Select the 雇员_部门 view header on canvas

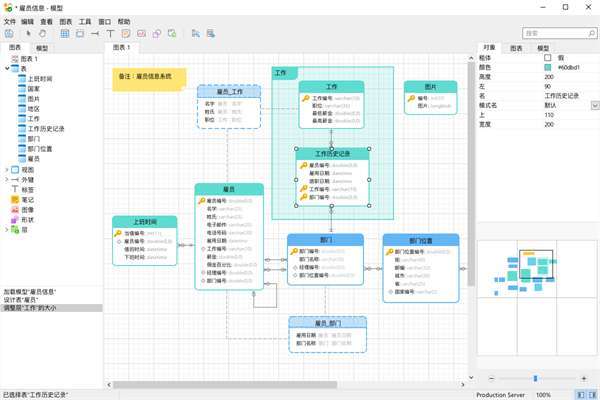click(x=328, y=323)
